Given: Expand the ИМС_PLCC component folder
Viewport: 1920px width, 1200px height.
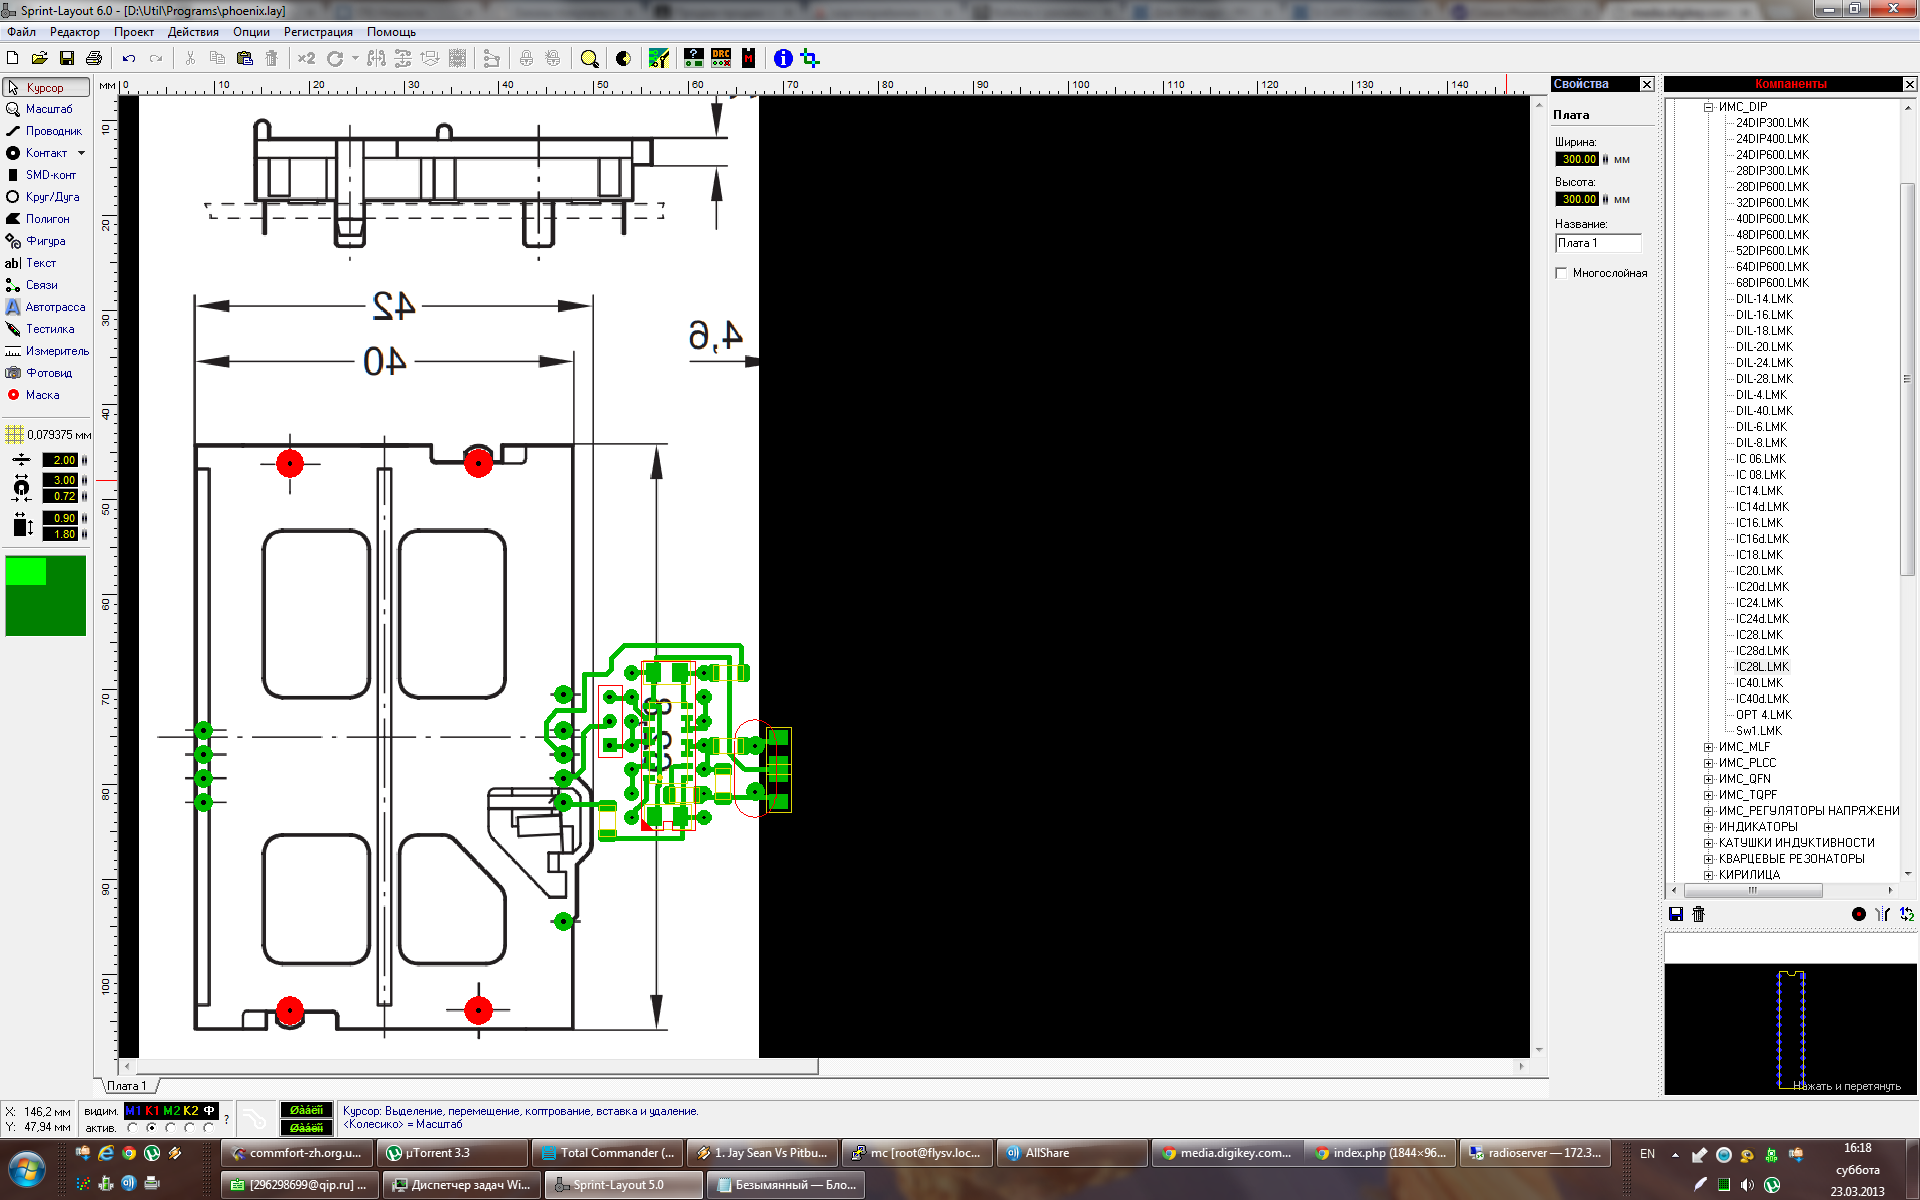Looking at the screenshot, I should tap(1709, 763).
